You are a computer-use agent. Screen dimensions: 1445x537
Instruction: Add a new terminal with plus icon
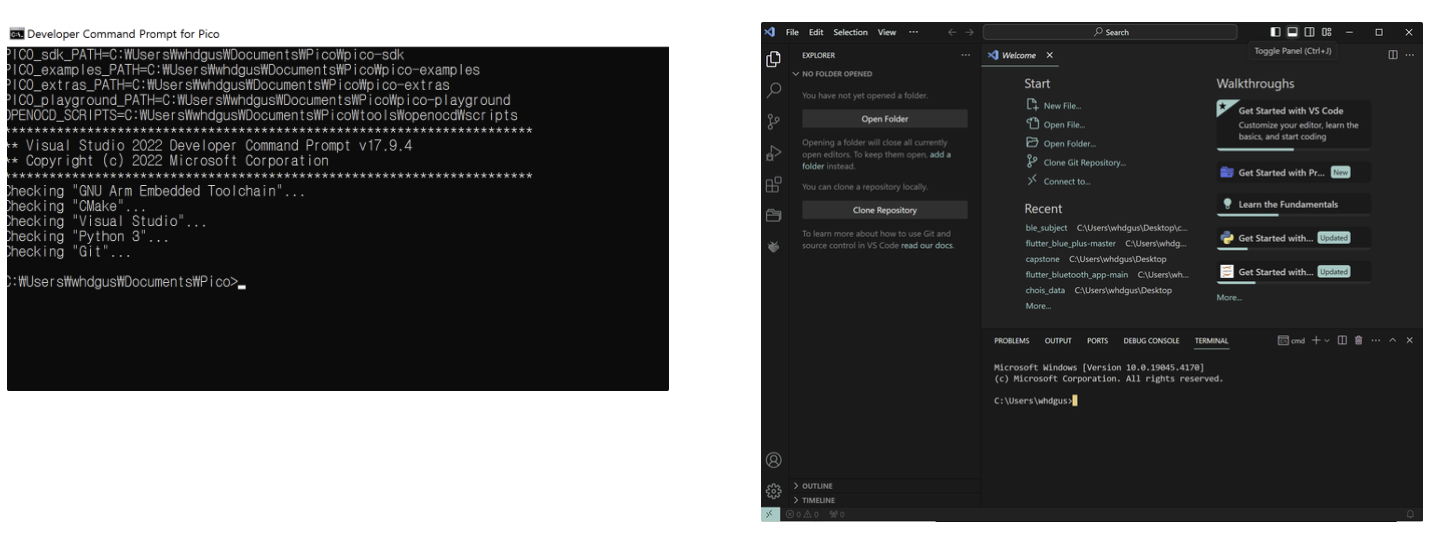pos(1316,341)
